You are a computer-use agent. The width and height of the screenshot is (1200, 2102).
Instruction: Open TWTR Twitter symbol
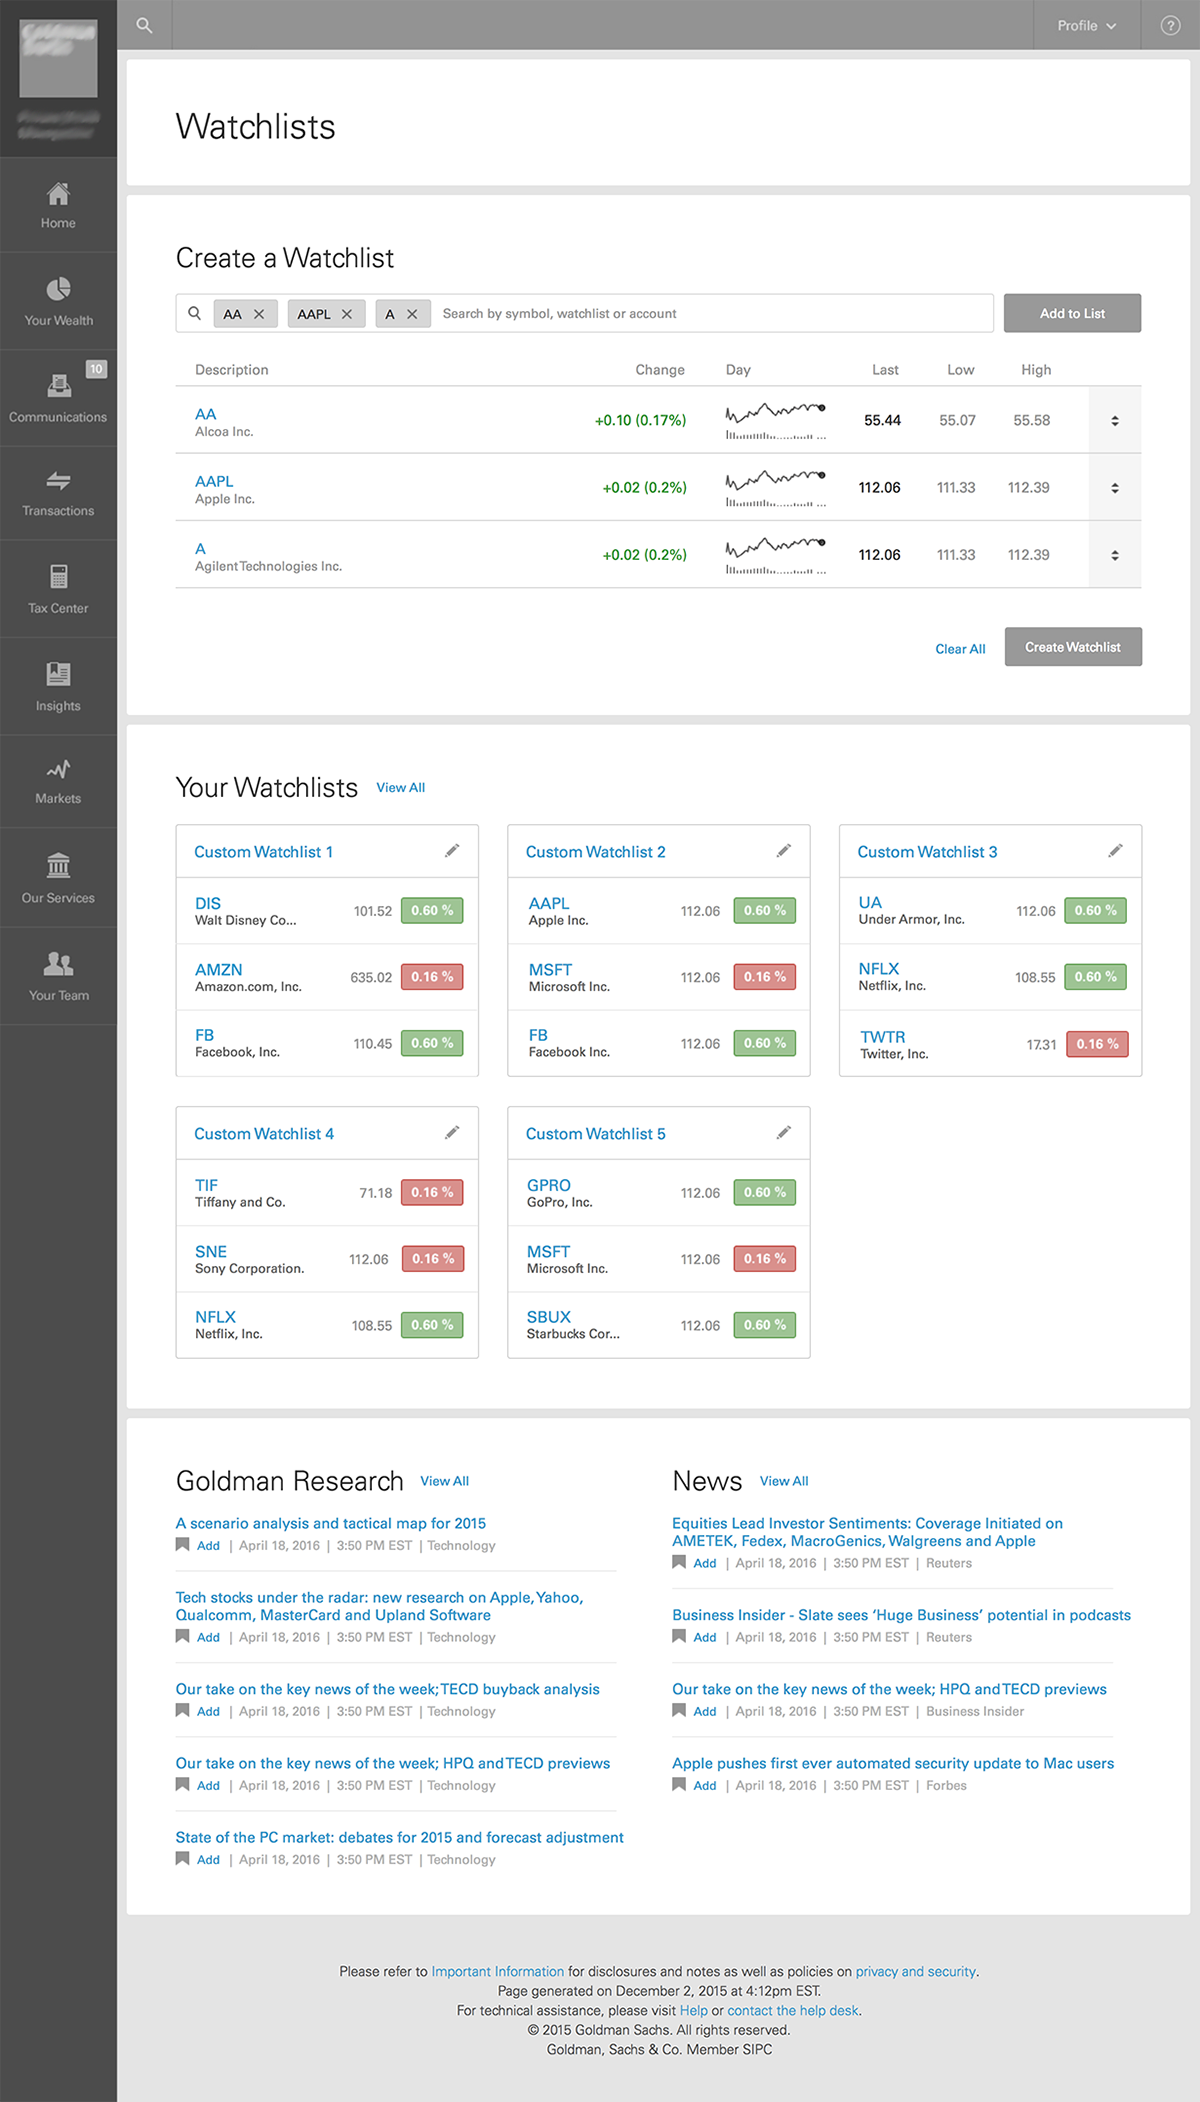coord(882,1037)
